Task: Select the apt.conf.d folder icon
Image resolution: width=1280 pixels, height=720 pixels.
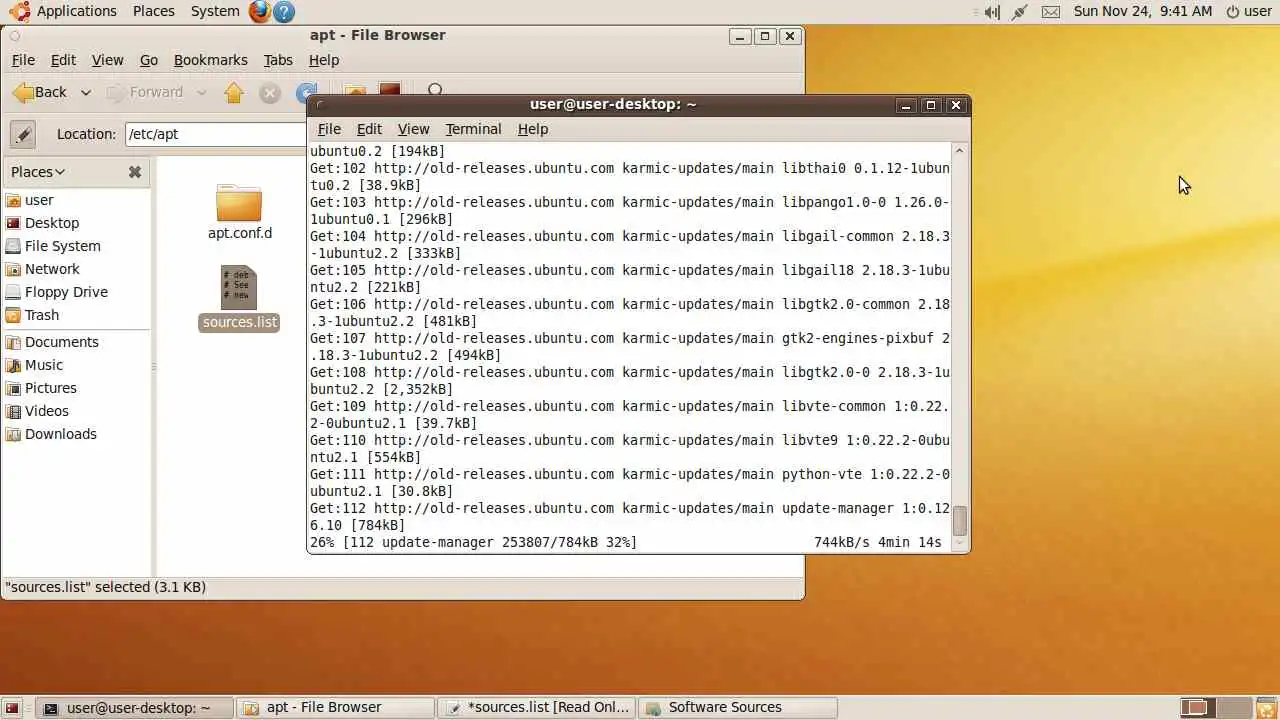Action: pos(239,203)
